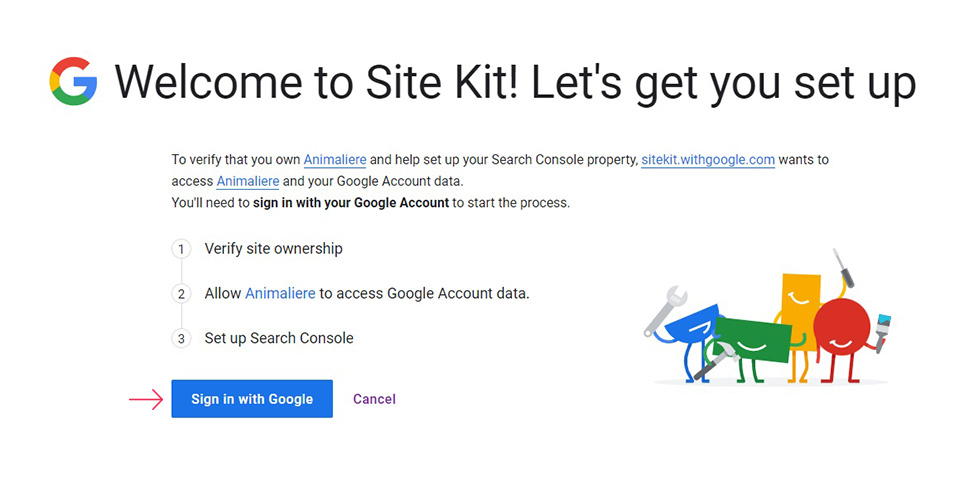Click the gray wrench in the illustration
969x485 pixels.
[x=664, y=310]
